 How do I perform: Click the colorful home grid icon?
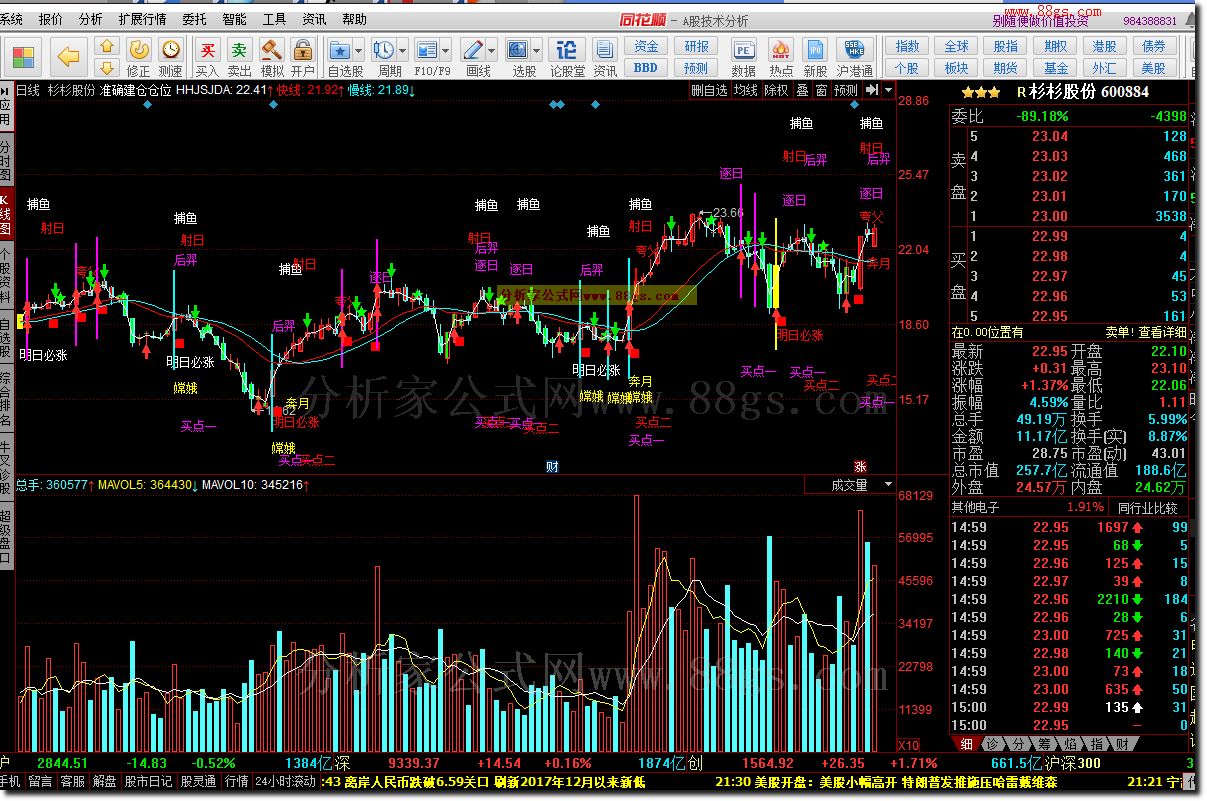point(22,56)
